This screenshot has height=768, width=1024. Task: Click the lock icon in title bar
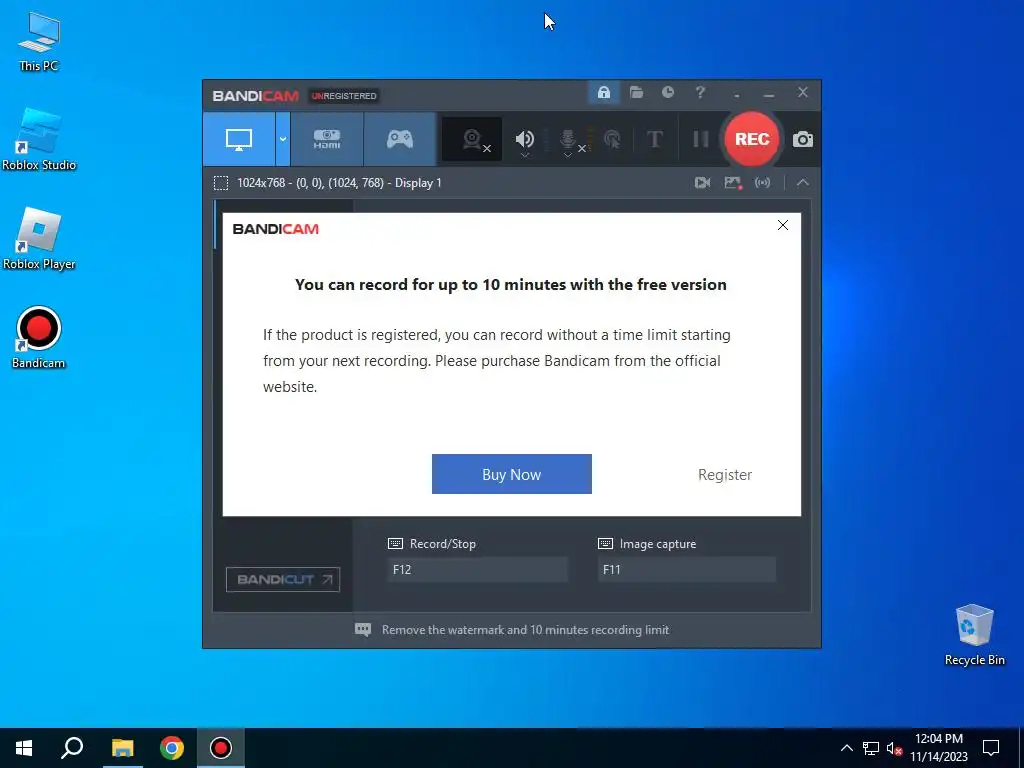click(603, 93)
